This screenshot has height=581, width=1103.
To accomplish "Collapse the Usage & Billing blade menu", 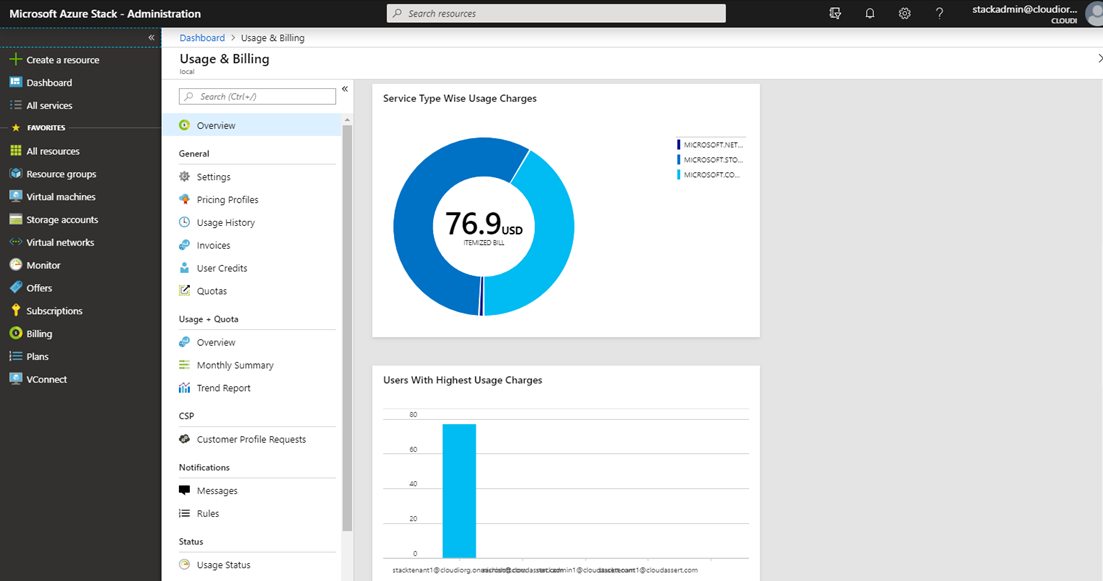I will coord(345,89).
